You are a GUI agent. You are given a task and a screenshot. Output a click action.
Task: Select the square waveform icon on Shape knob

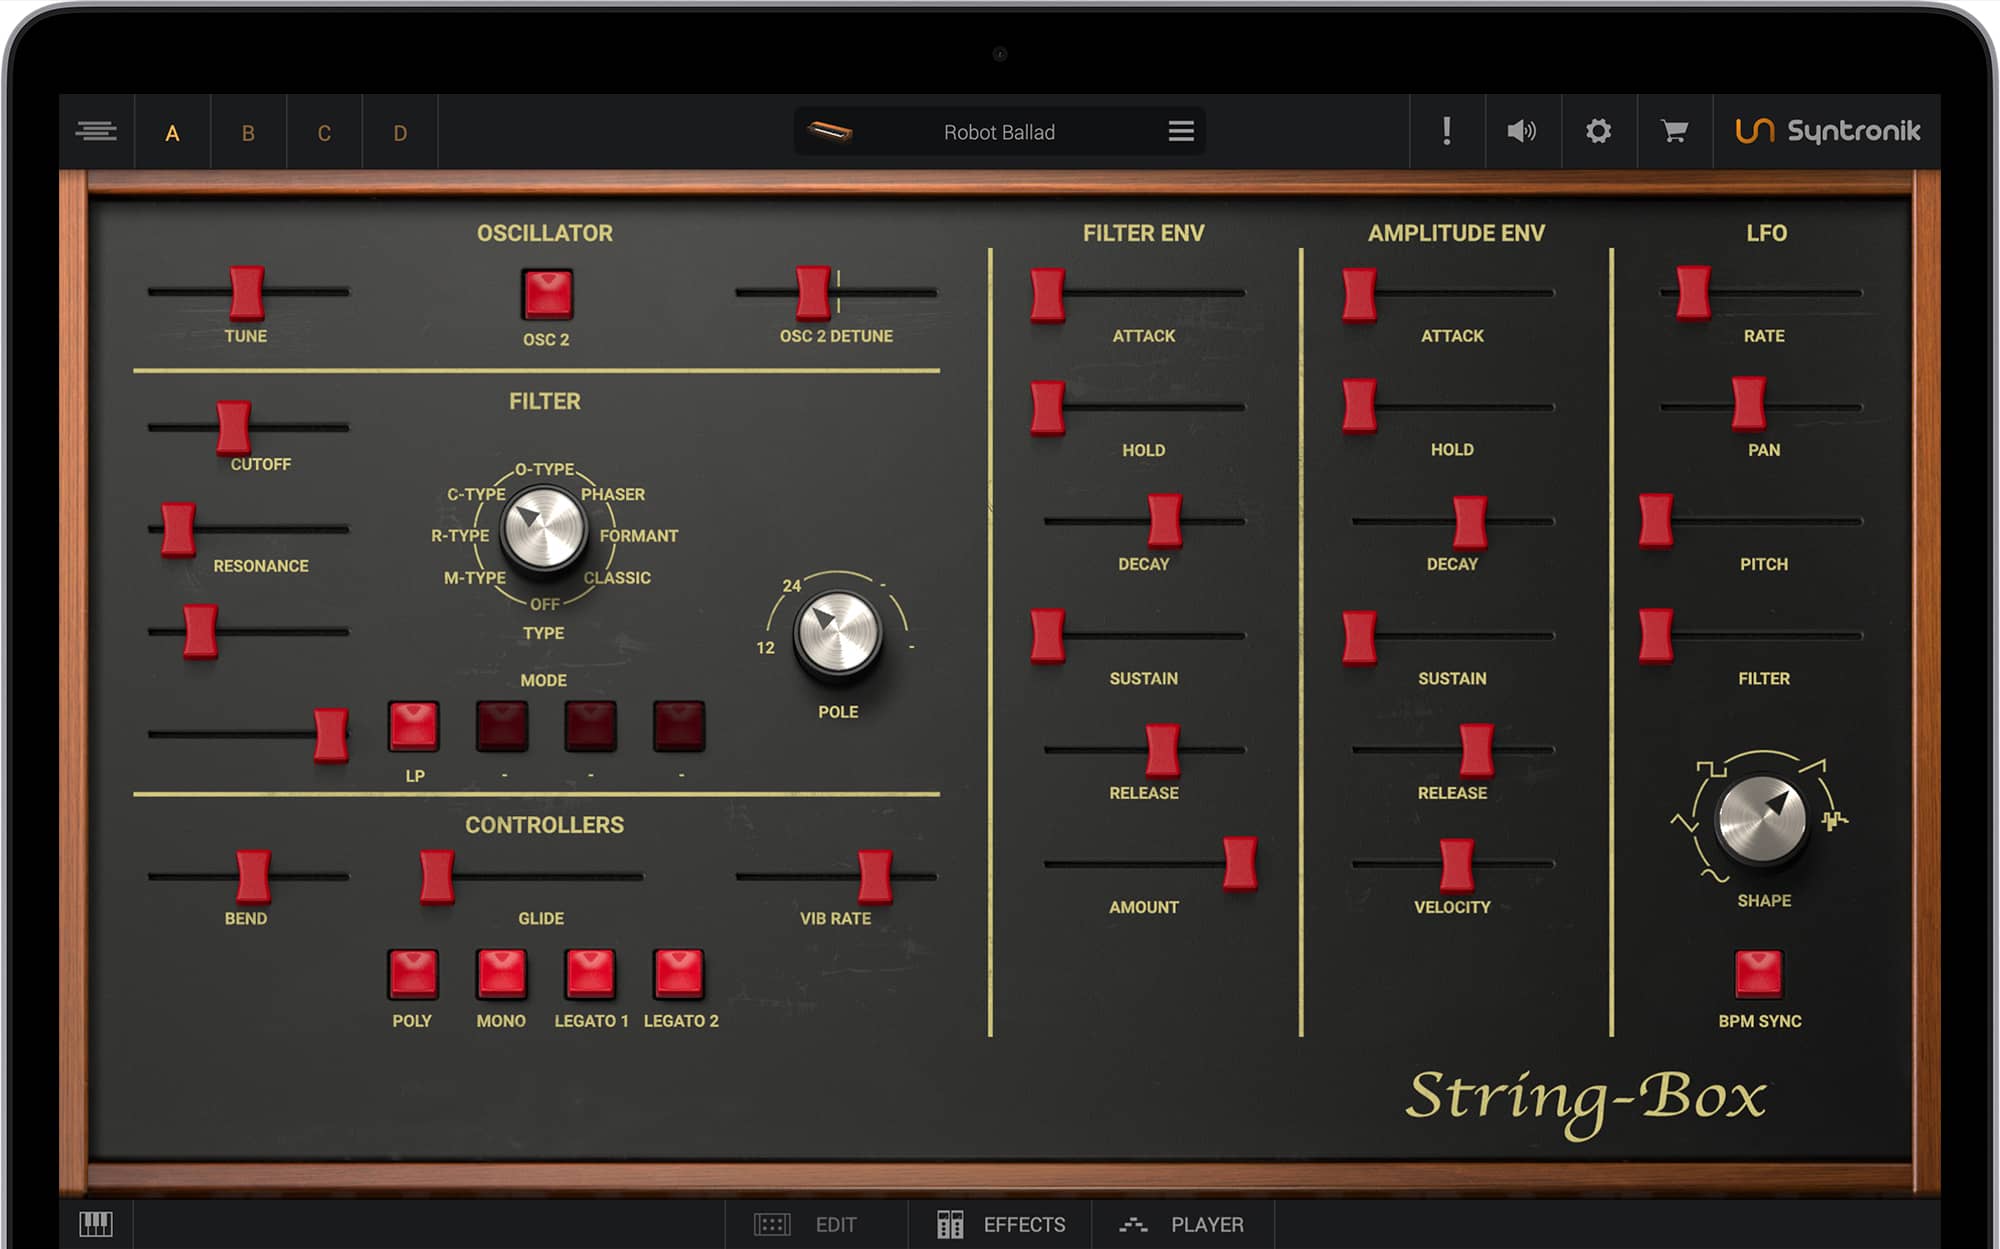pyautogui.click(x=1710, y=769)
